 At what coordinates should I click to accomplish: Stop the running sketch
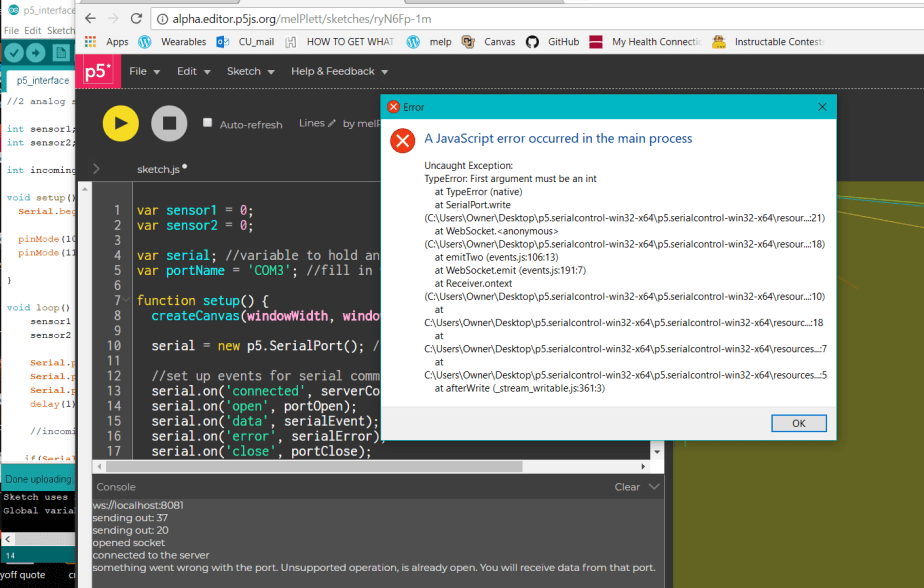coord(169,123)
